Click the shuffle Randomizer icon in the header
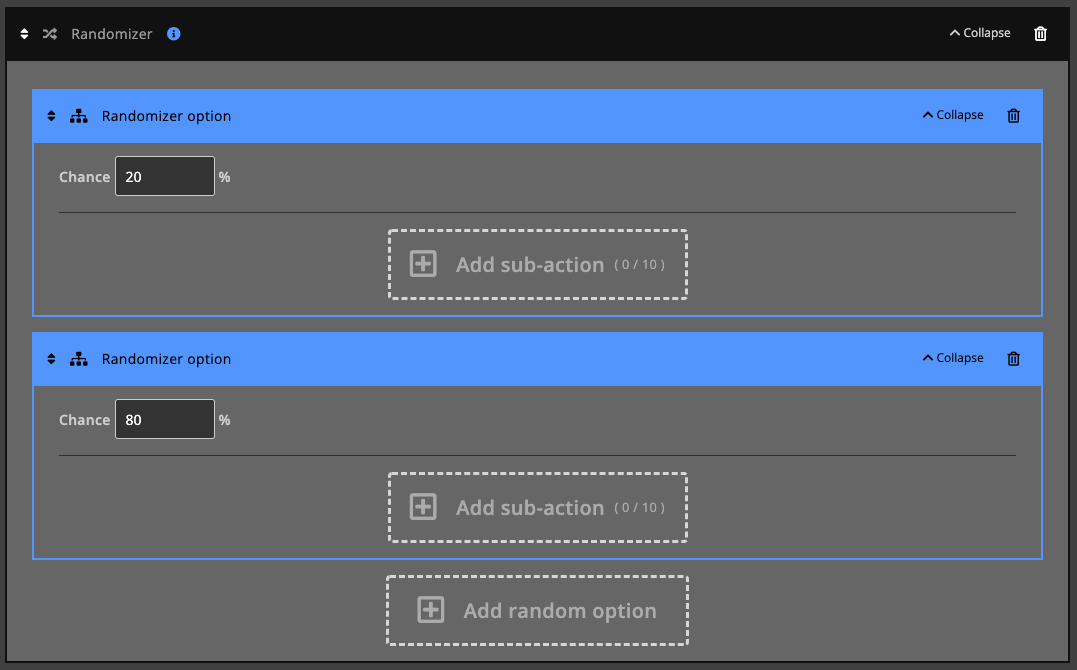Screen dimensions: 1077x670 (49, 33)
